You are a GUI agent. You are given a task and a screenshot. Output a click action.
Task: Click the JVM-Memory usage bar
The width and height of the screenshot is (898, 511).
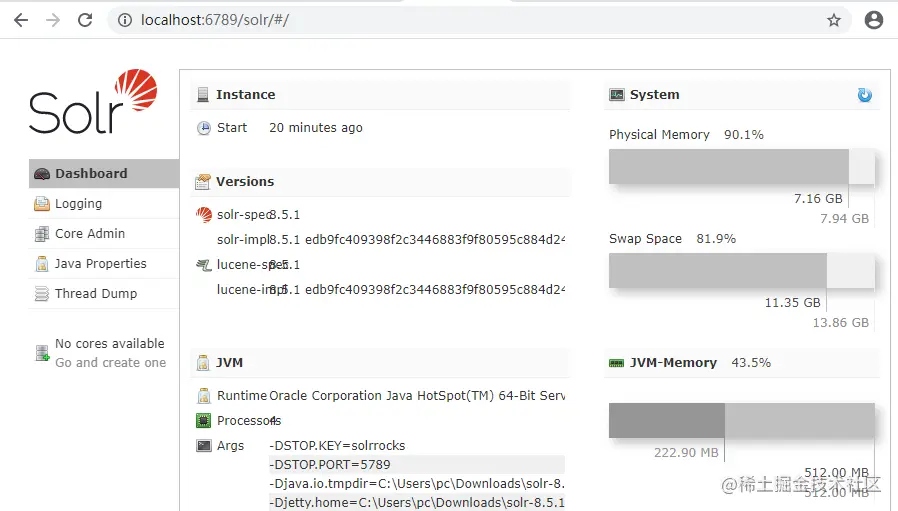pos(742,420)
